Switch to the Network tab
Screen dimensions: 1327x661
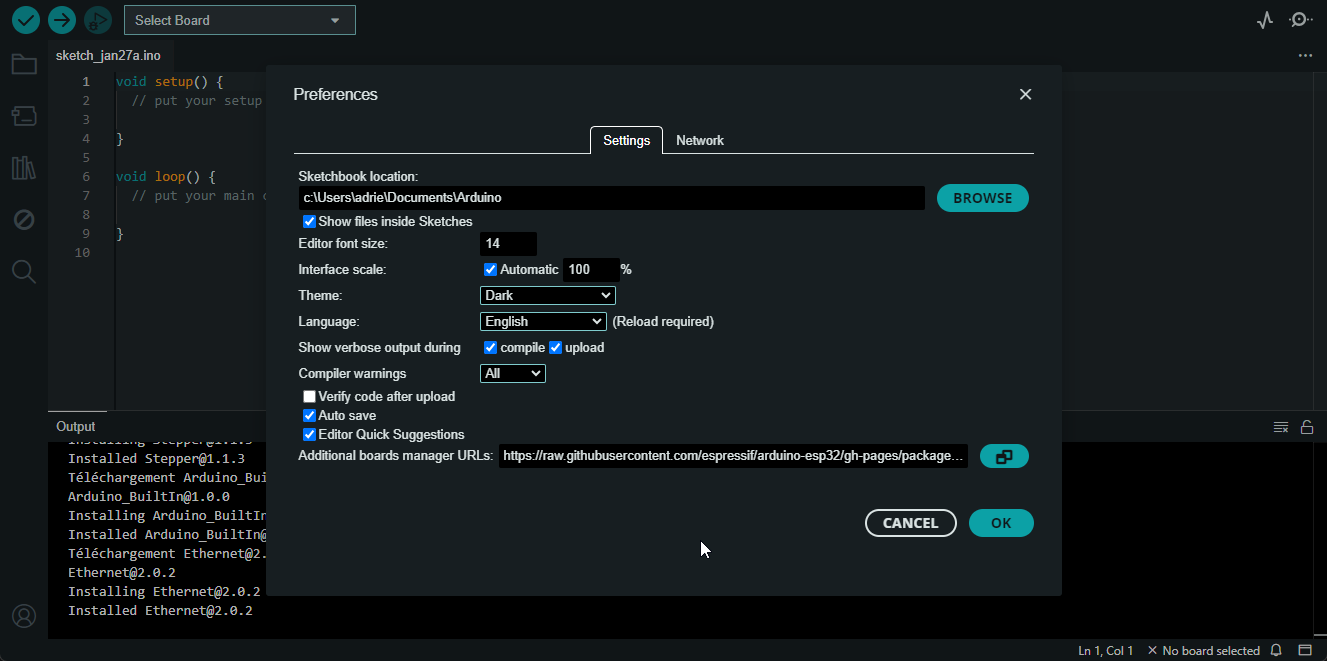pos(699,141)
